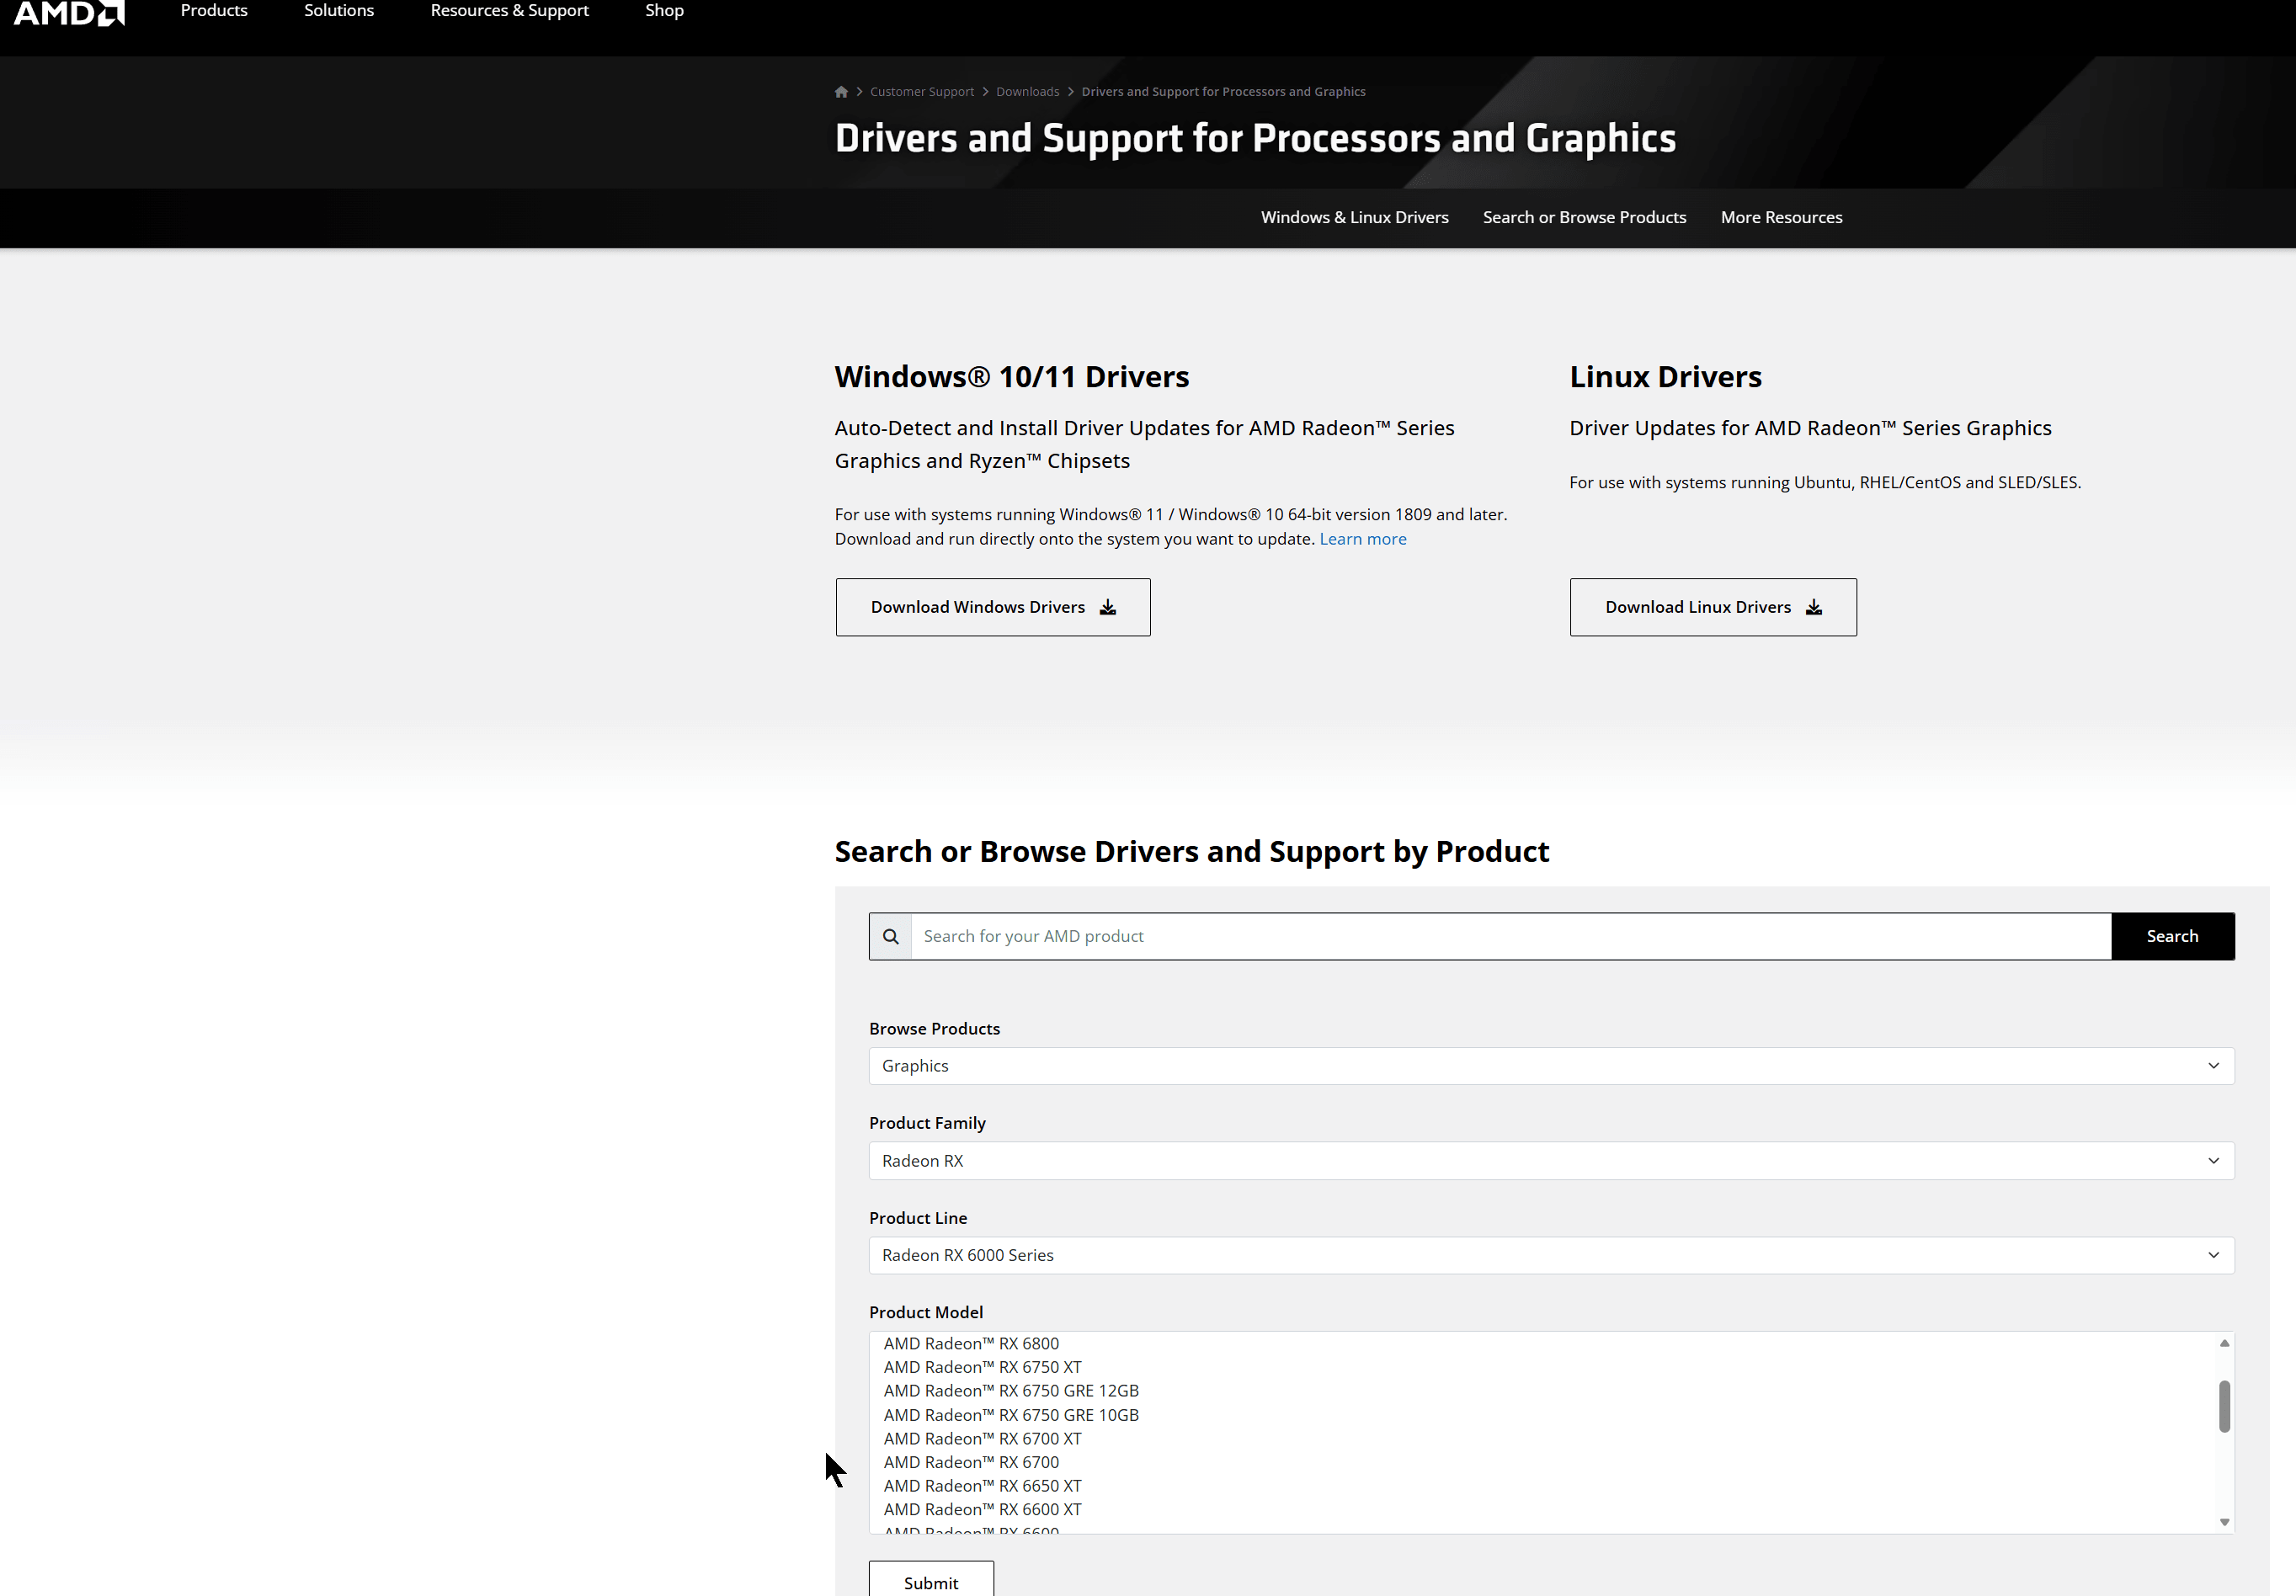Click Download Windows Drivers button
The height and width of the screenshot is (1596, 2296).
point(992,607)
